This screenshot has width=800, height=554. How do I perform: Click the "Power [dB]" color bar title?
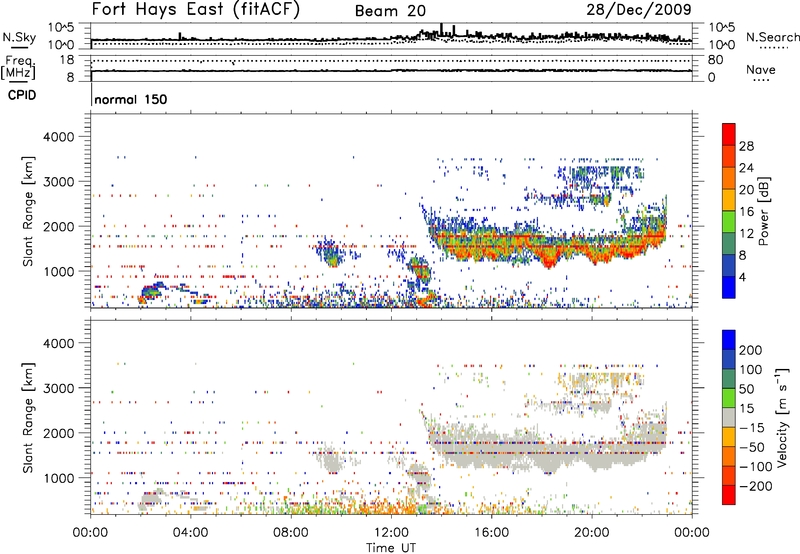[763, 211]
